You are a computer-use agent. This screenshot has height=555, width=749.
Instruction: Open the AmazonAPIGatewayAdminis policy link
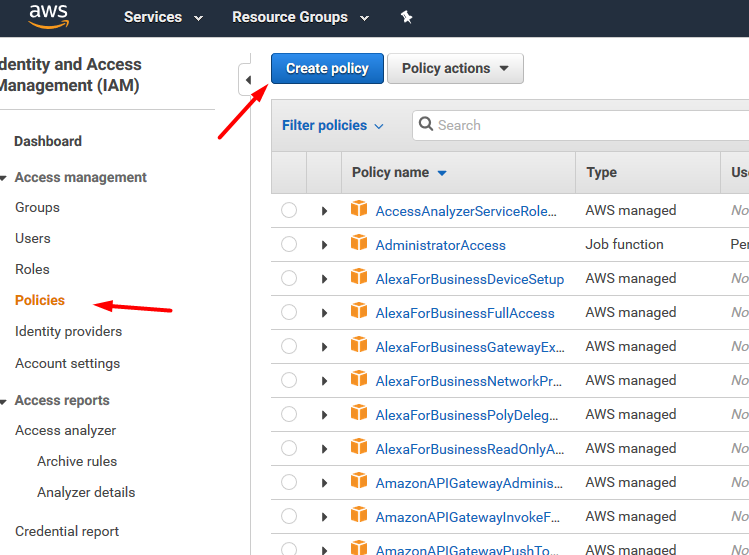click(469, 483)
